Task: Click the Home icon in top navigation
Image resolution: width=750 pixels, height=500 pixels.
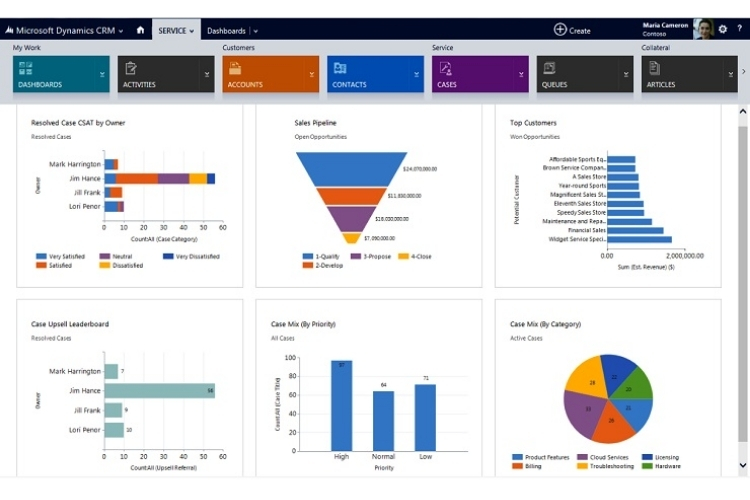Action: click(x=140, y=30)
